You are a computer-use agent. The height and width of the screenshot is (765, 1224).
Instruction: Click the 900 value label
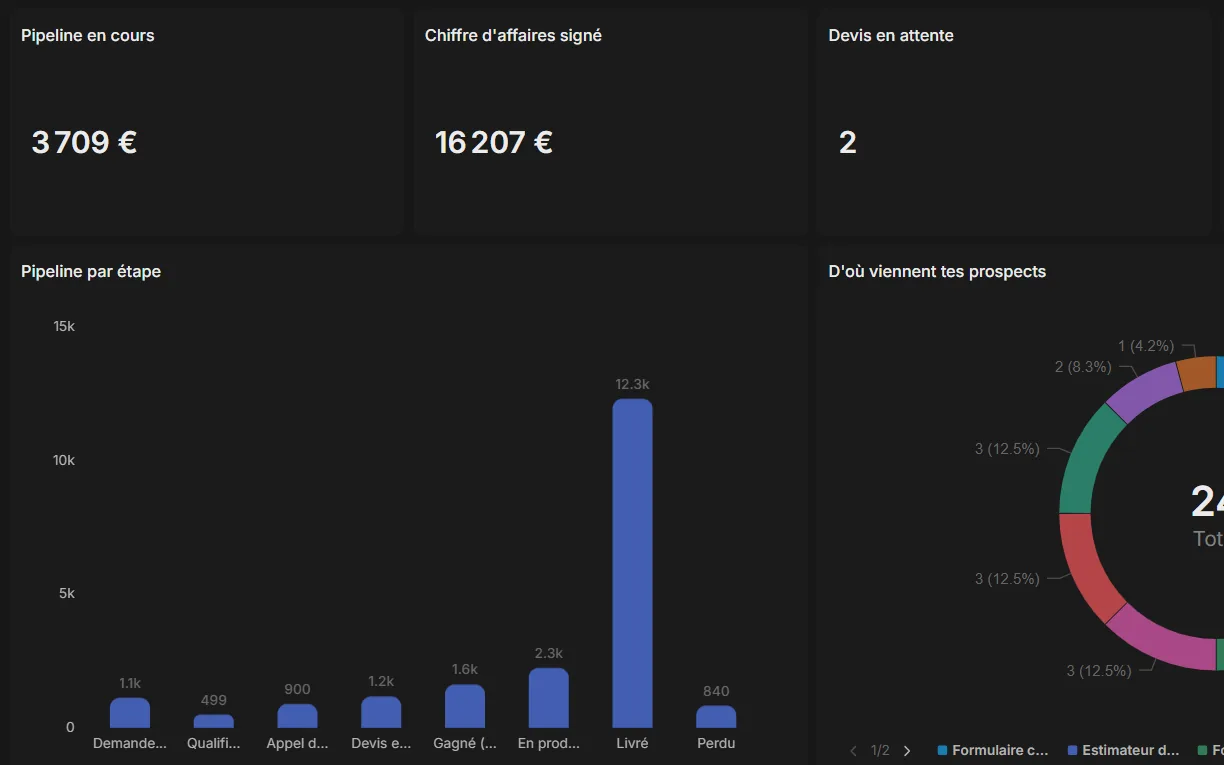pos(297,689)
